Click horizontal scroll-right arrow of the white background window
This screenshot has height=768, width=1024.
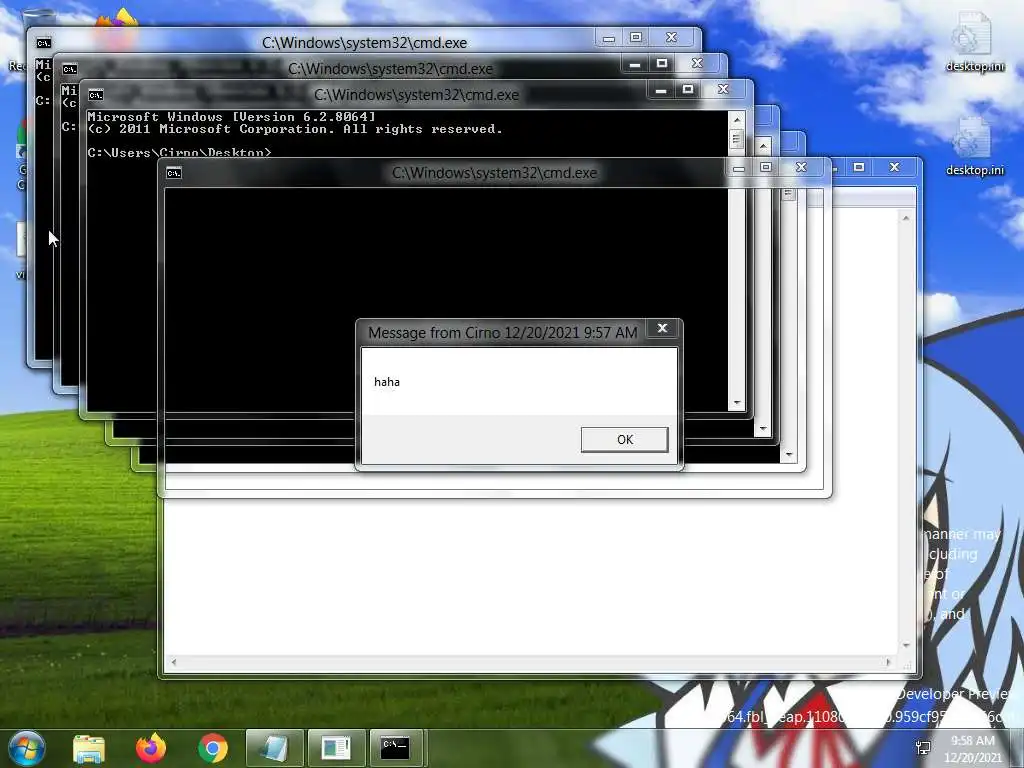click(888, 662)
